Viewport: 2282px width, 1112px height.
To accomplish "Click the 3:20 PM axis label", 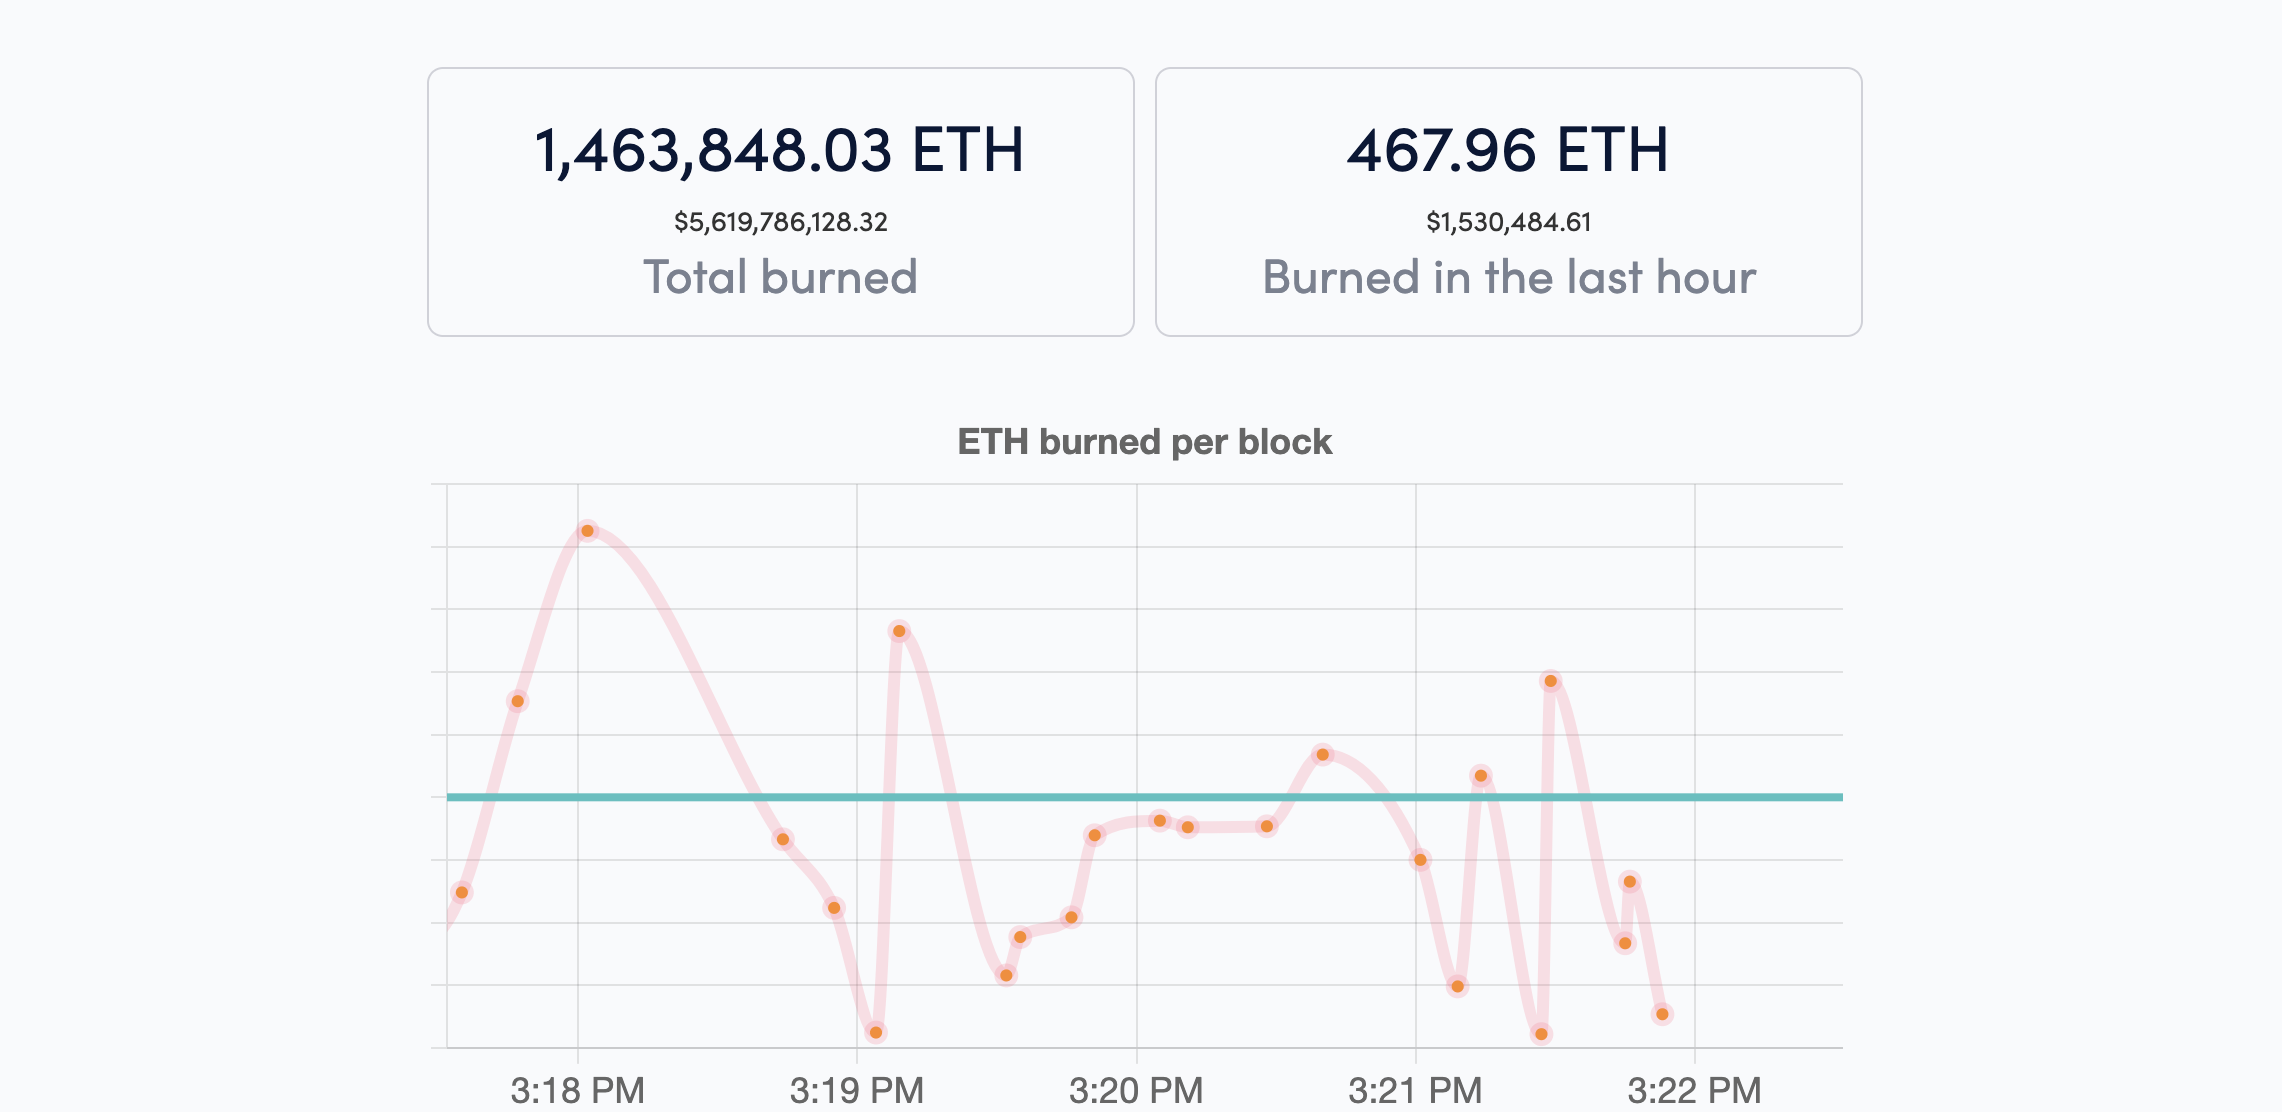I will [1136, 1090].
